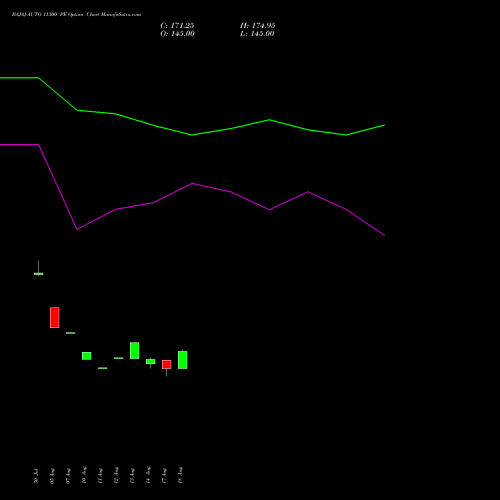500x500 pixels.
Task: Select the high value H: 174.95
Action: tap(258, 26)
